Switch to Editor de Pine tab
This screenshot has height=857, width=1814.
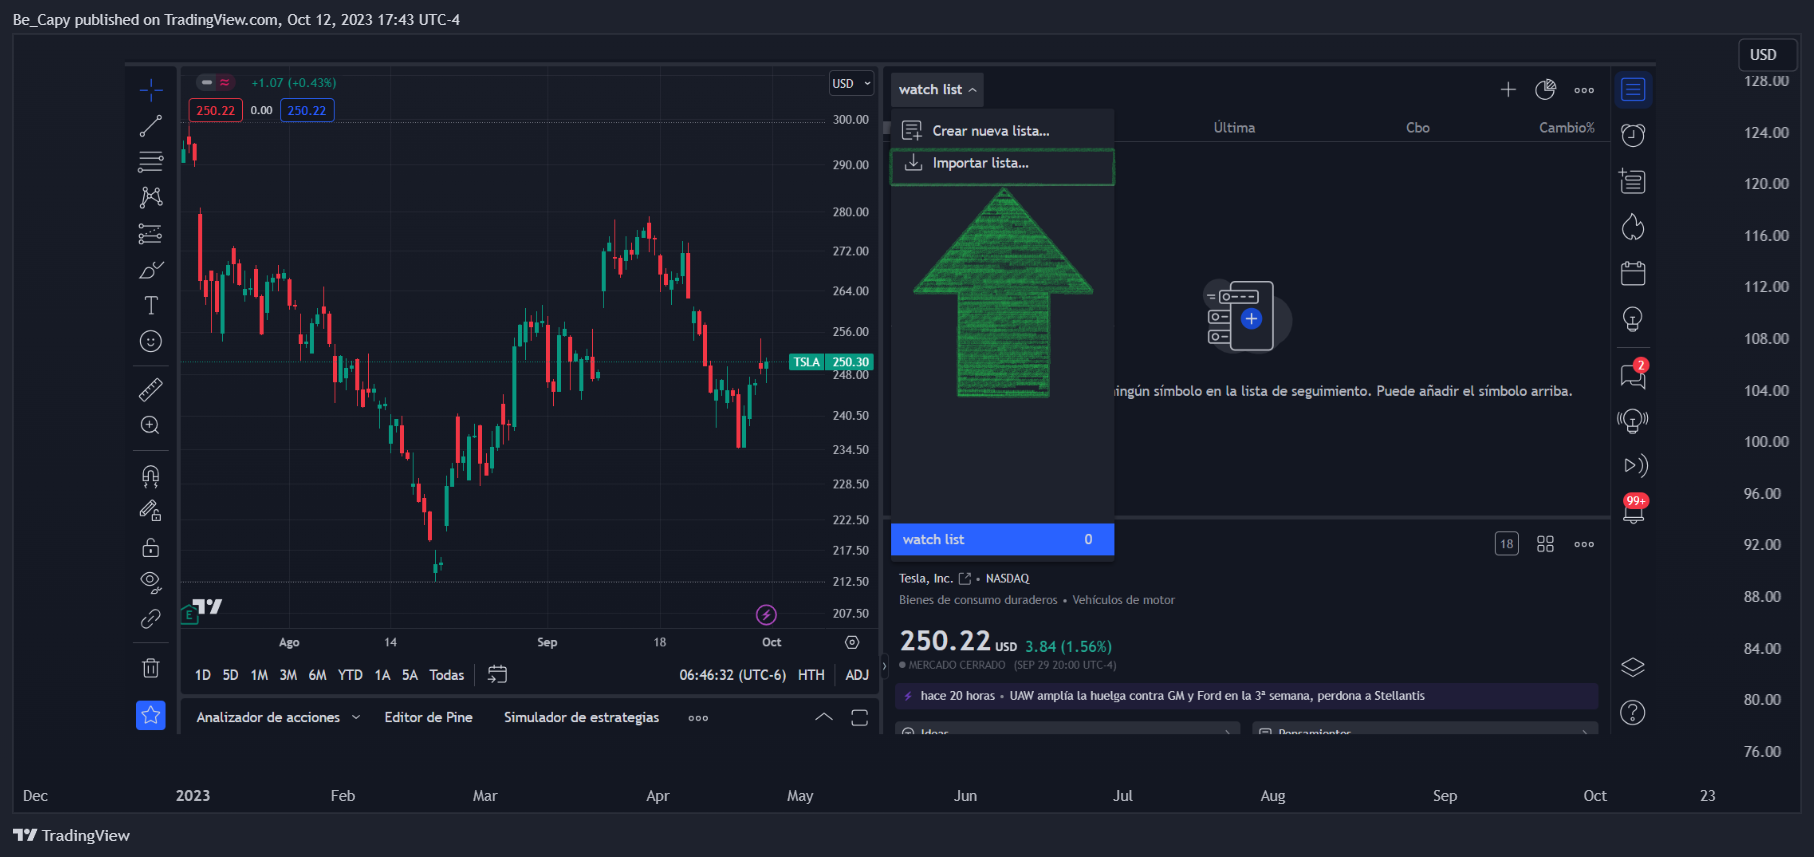pos(428,718)
